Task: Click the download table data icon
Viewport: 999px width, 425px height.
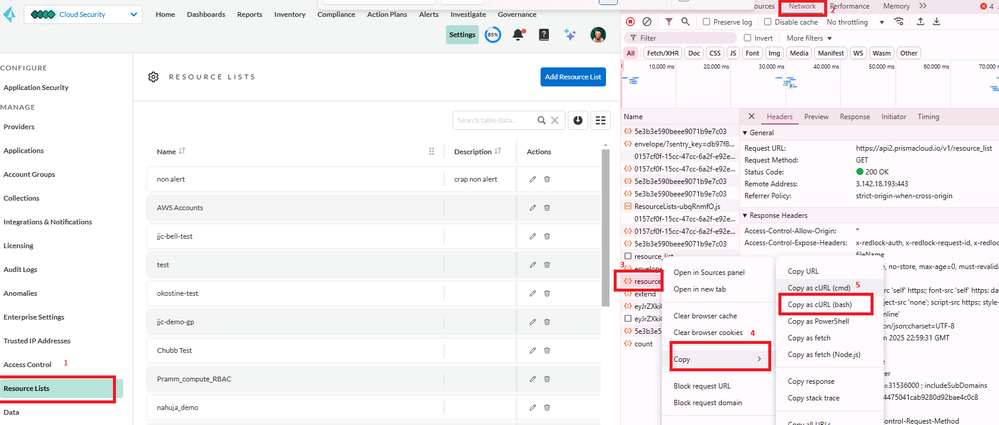Action: [578, 120]
